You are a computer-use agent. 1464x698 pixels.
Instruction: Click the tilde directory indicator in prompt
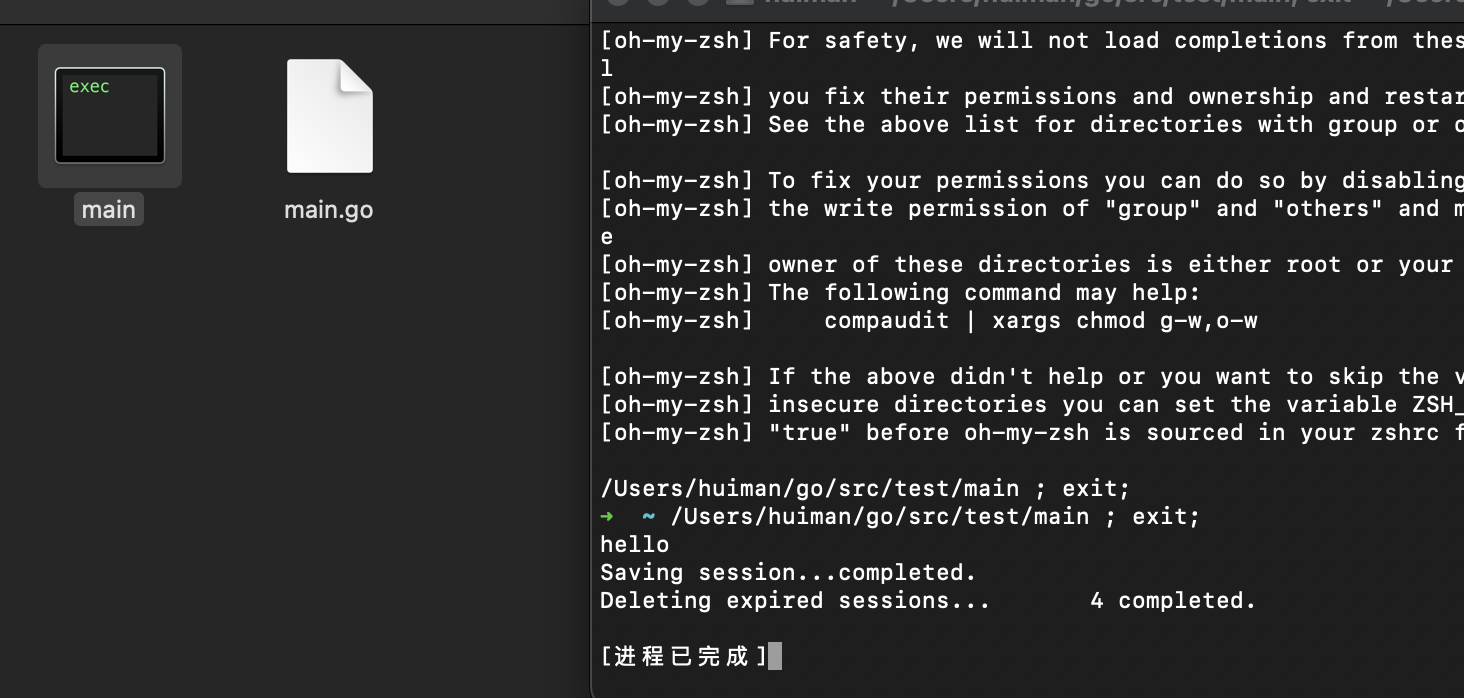pos(648,516)
